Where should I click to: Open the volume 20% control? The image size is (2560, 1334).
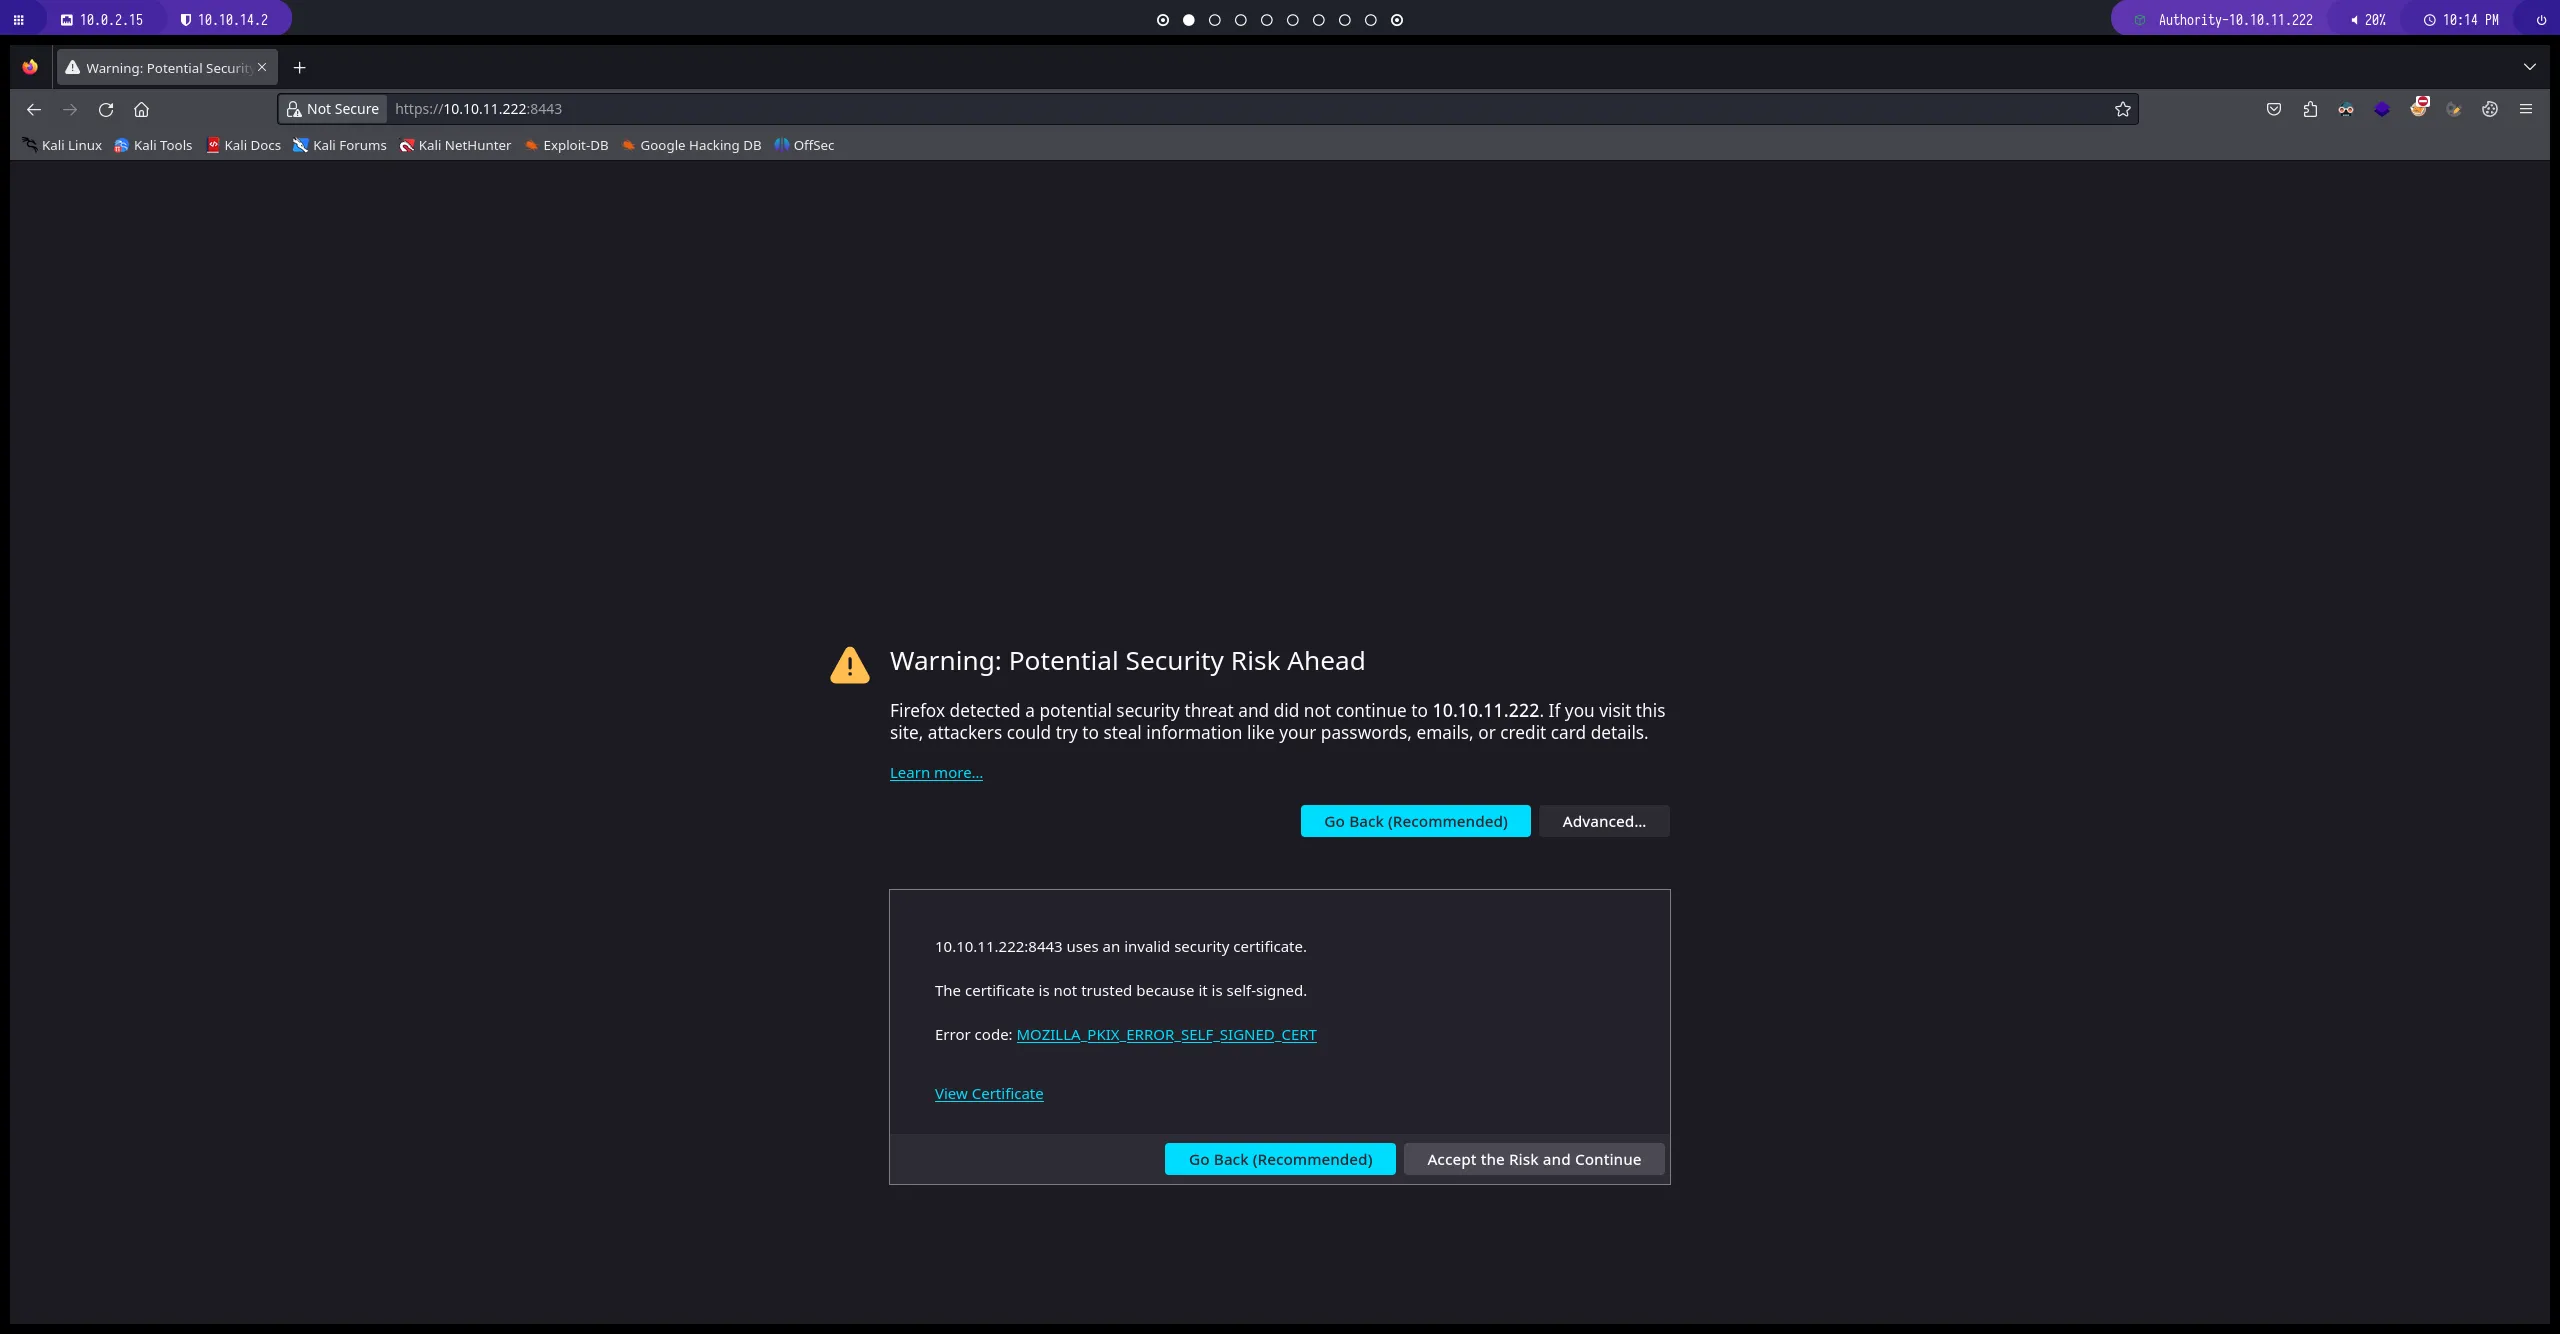pyautogui.click(x=2367, y=20)
